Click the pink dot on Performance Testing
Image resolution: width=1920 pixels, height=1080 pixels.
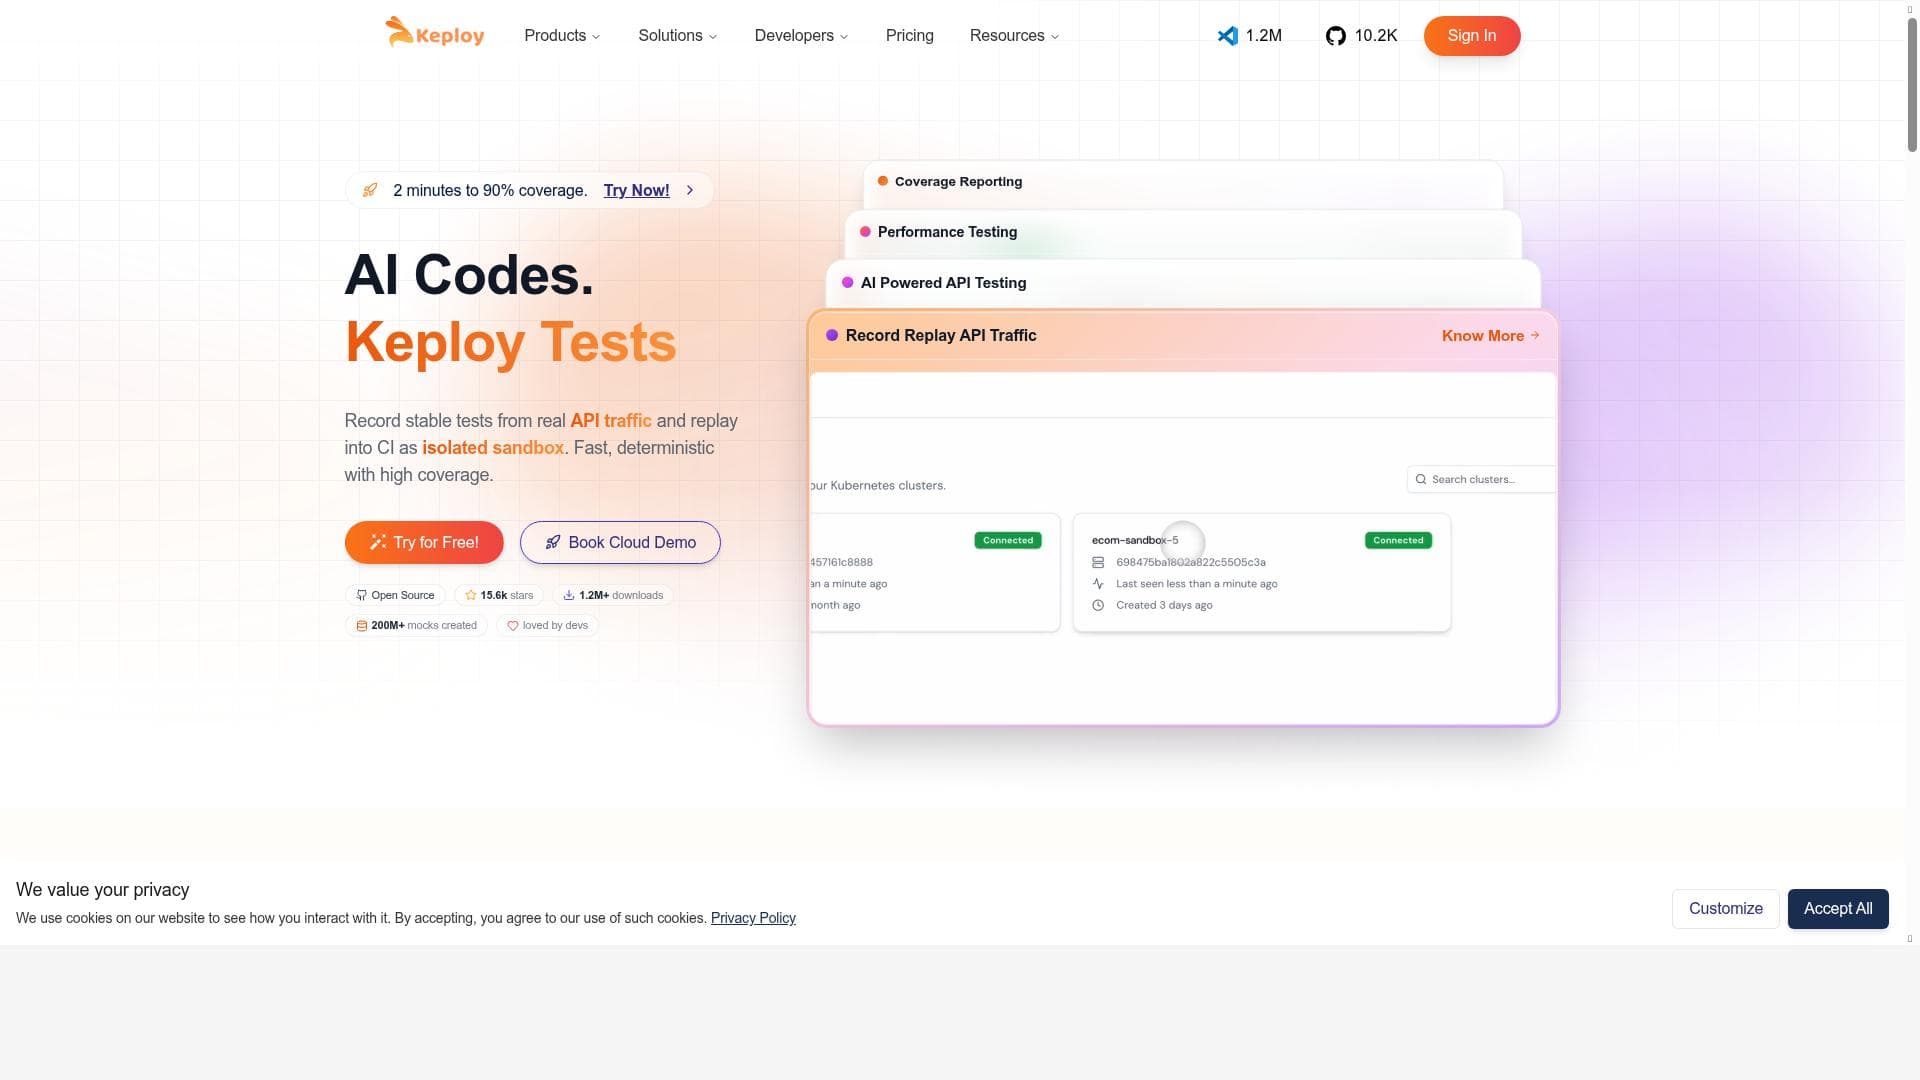coord(865,231)
